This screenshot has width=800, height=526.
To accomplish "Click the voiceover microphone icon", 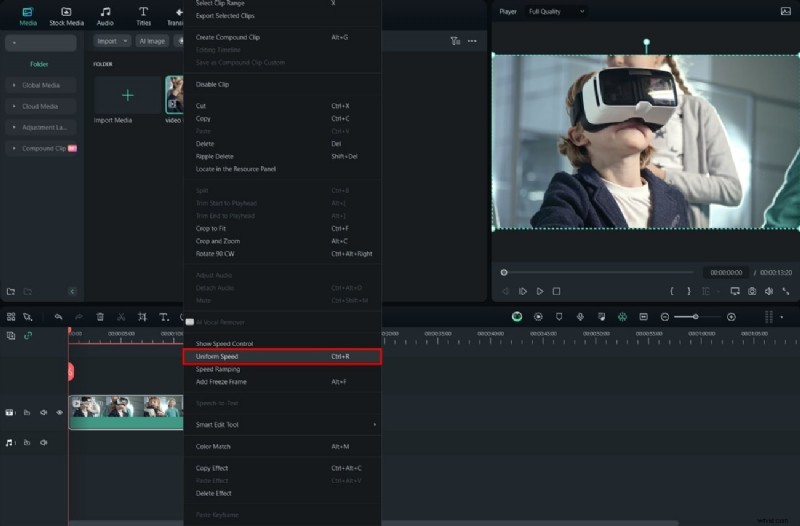I will point(580,317).
